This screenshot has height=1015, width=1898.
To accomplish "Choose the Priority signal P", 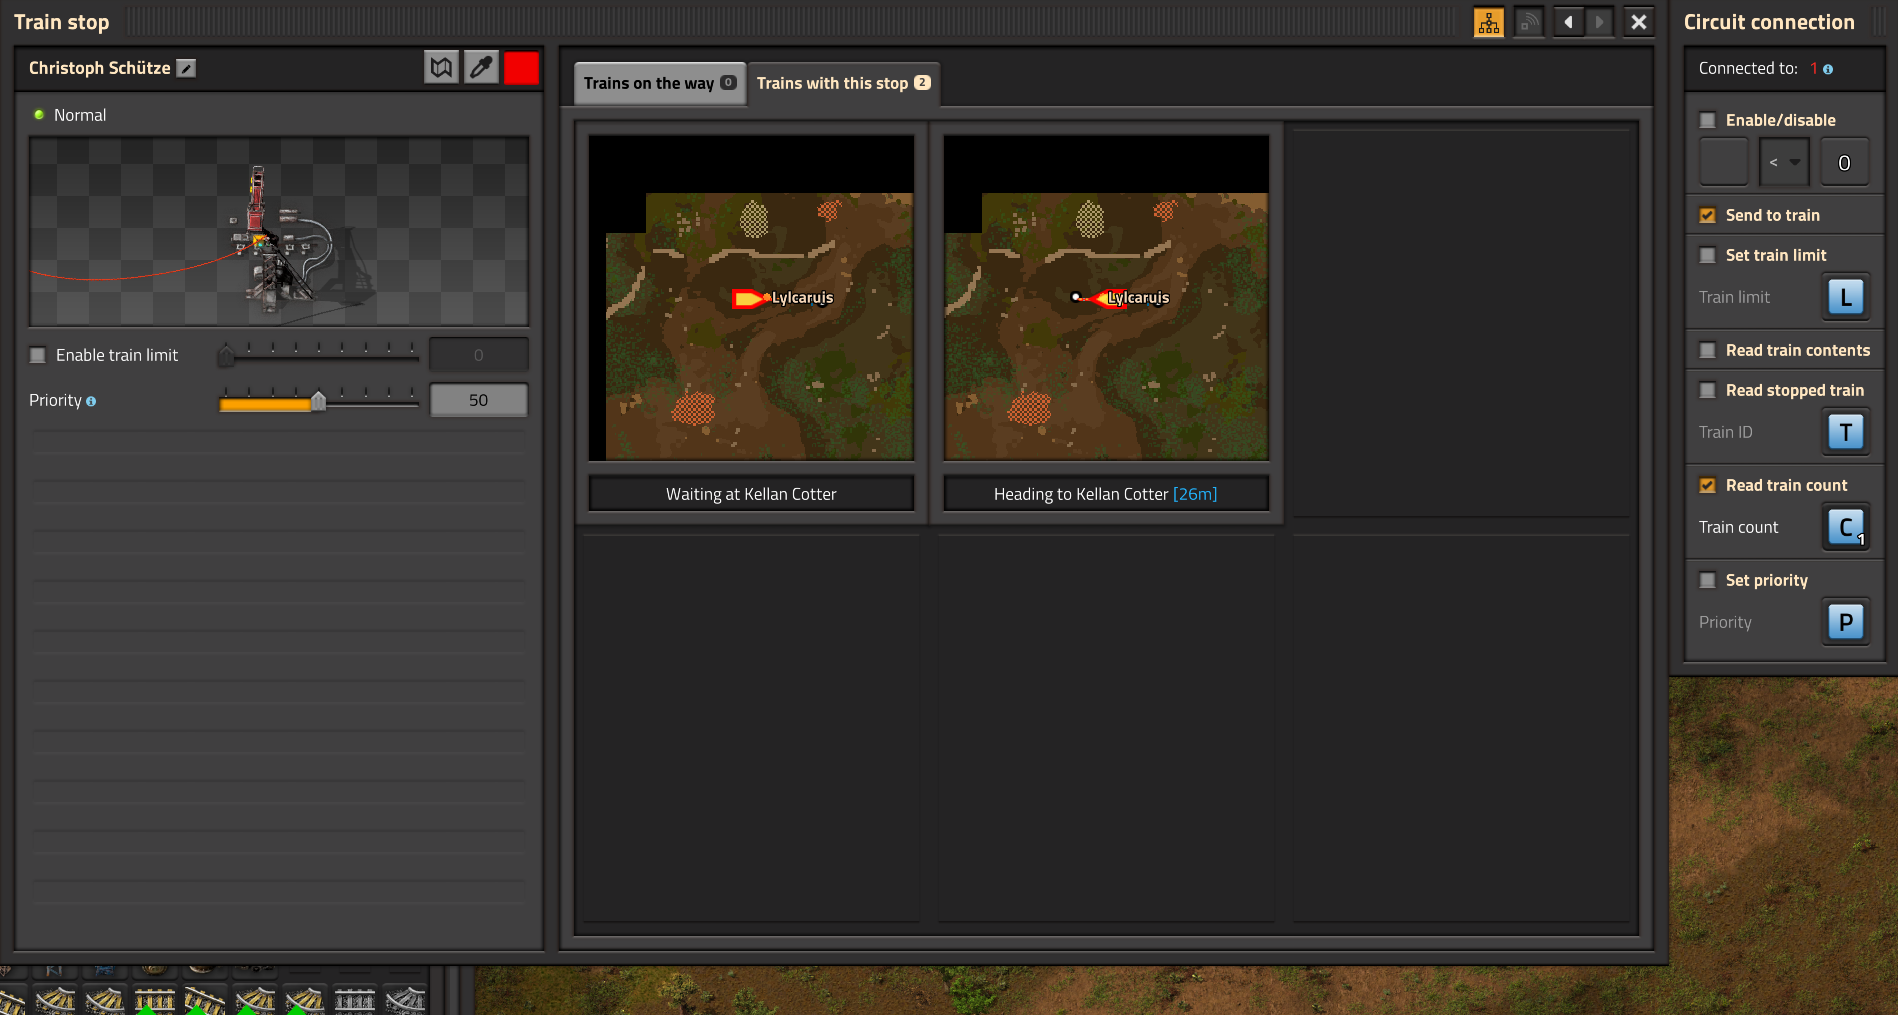I will point(1845,622).
